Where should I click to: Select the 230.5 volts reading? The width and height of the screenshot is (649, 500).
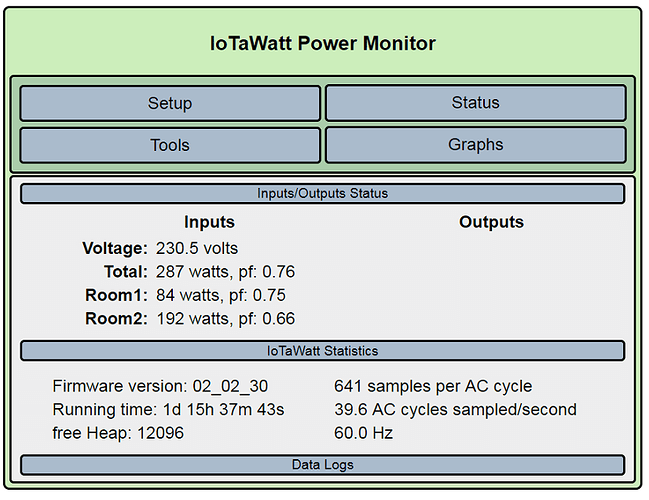point(197,248)
